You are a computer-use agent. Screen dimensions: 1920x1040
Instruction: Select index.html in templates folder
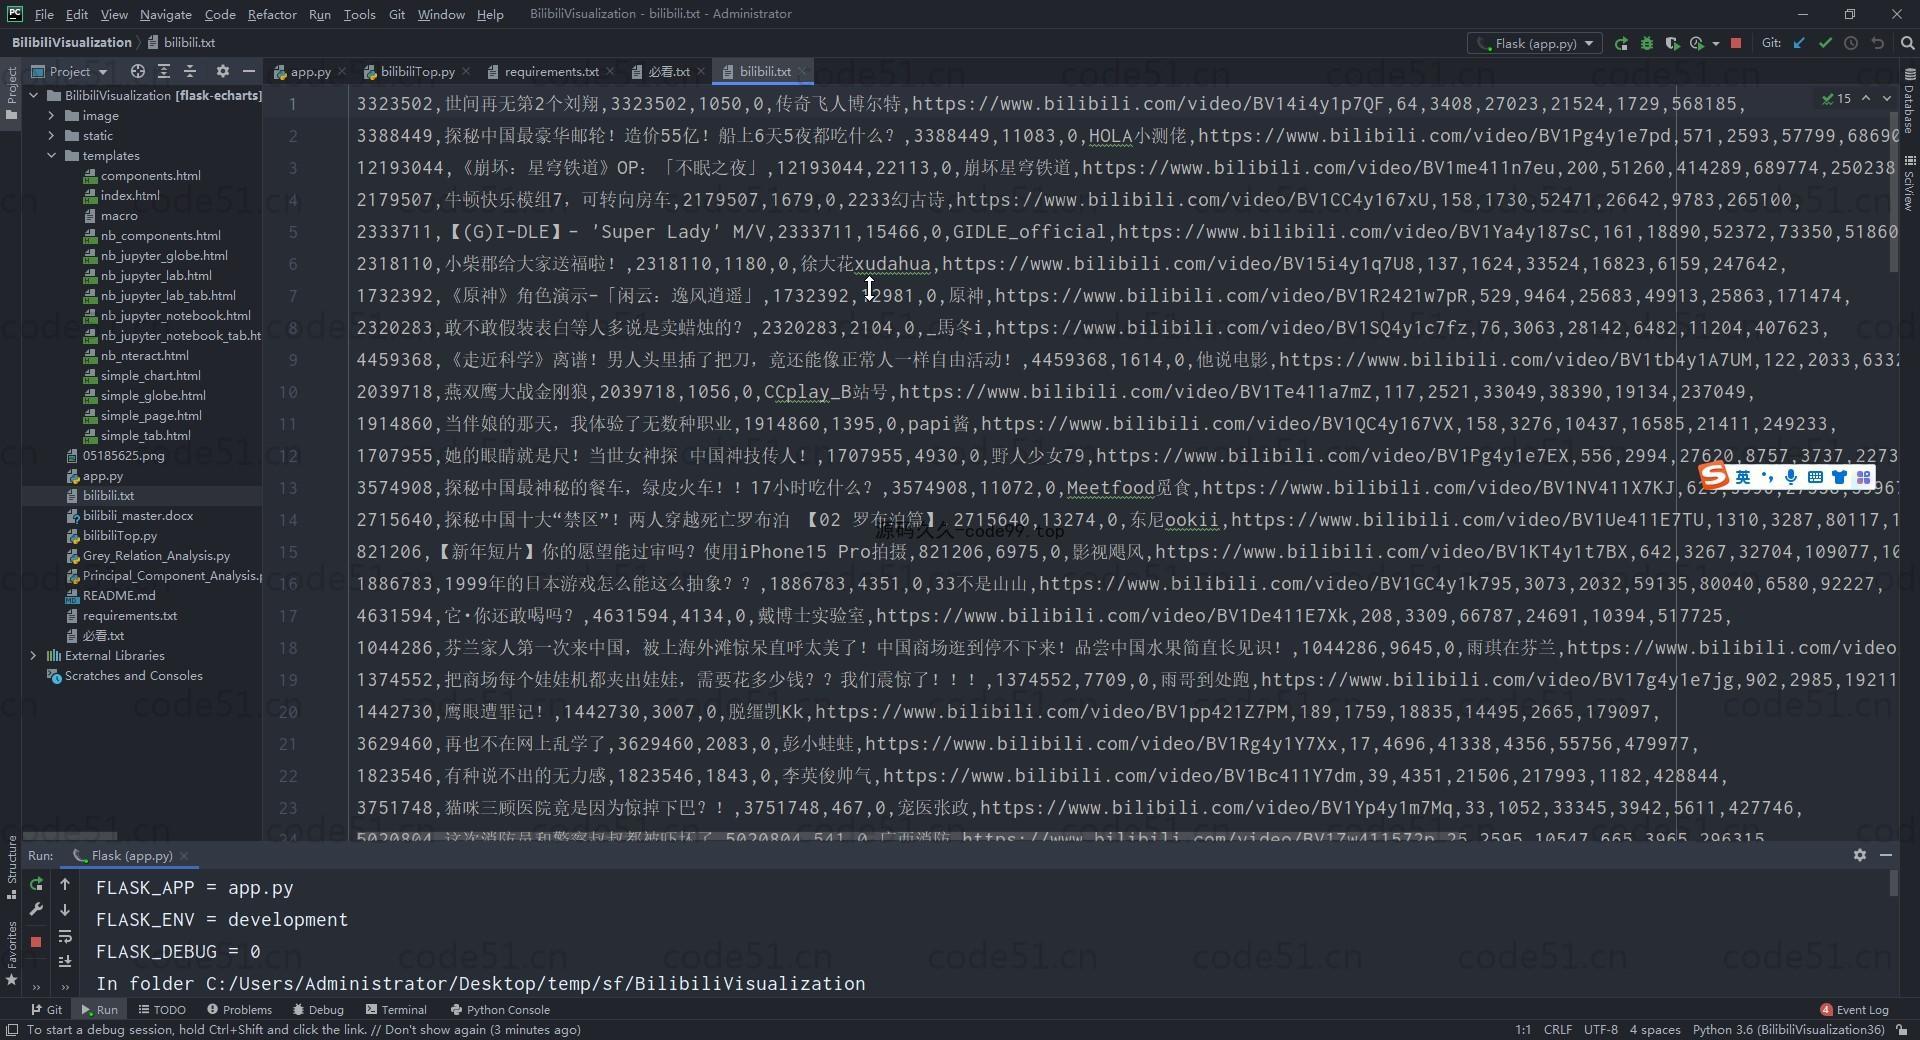130,196
